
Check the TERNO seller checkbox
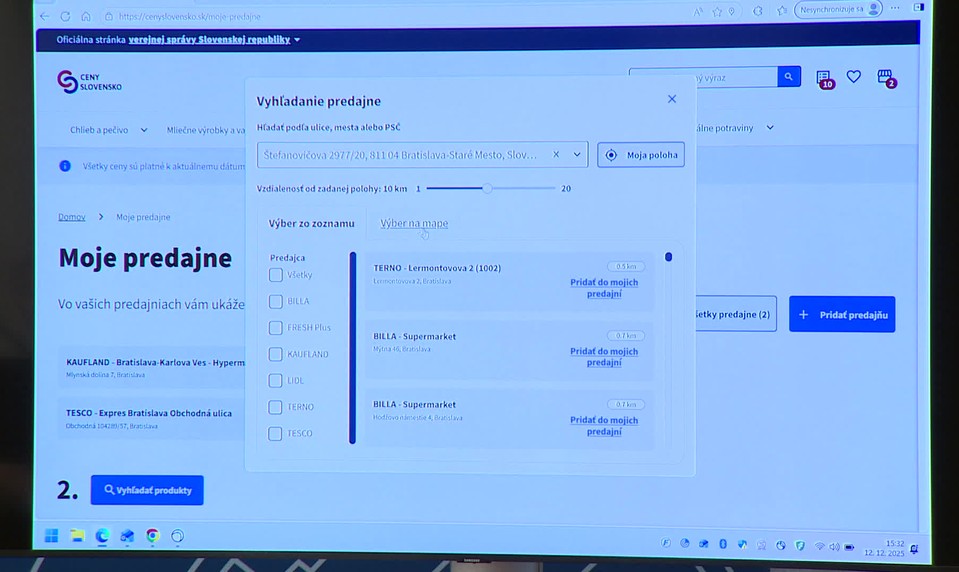(276, 407)
